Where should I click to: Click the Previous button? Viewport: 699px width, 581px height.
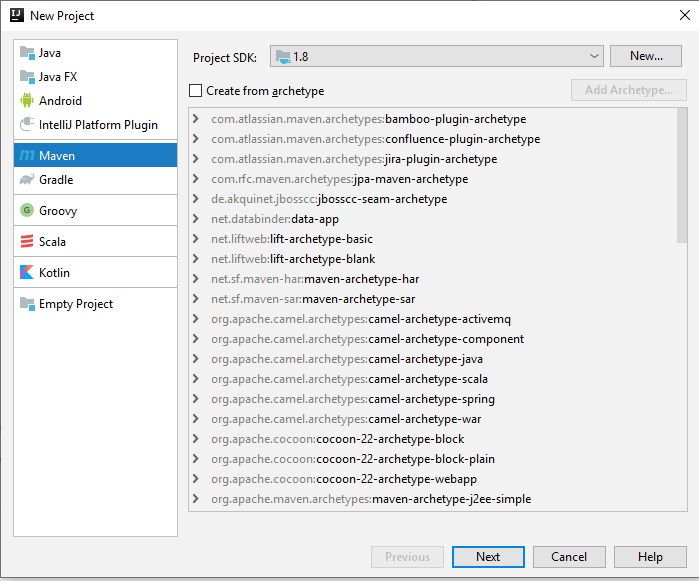tap(407, 557)
